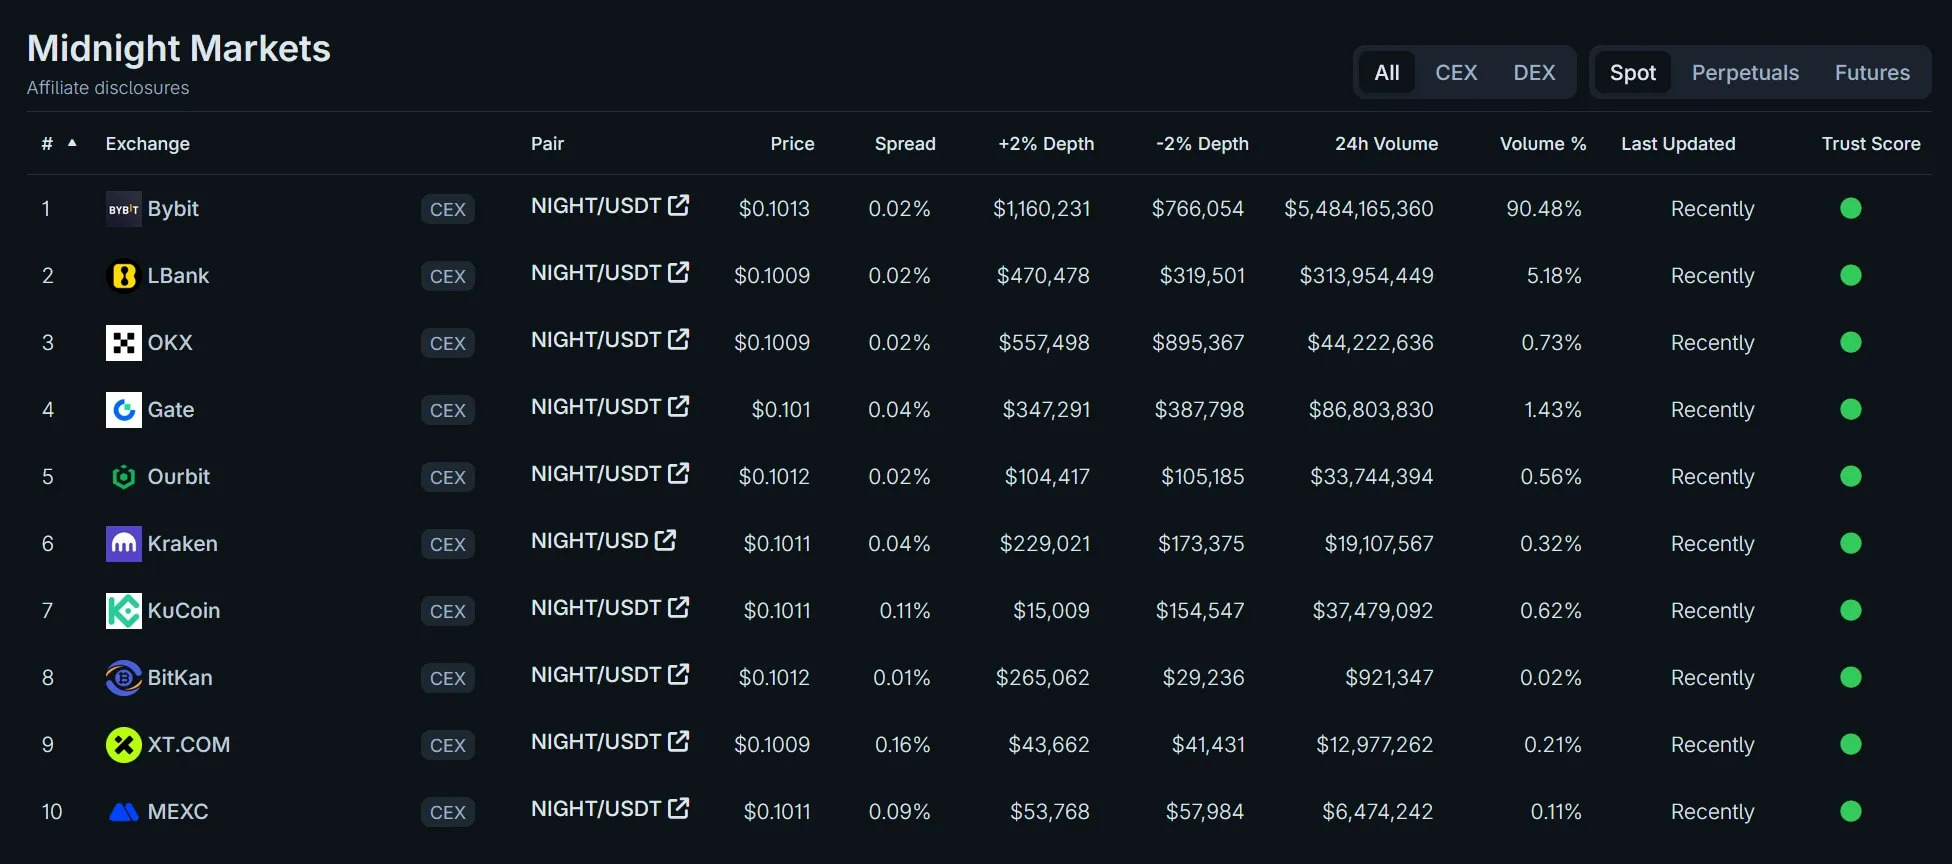1952x864 pixels.
Task: Switch to the Futures tab
Action: pyautogui.click(x=1872, y=72)
